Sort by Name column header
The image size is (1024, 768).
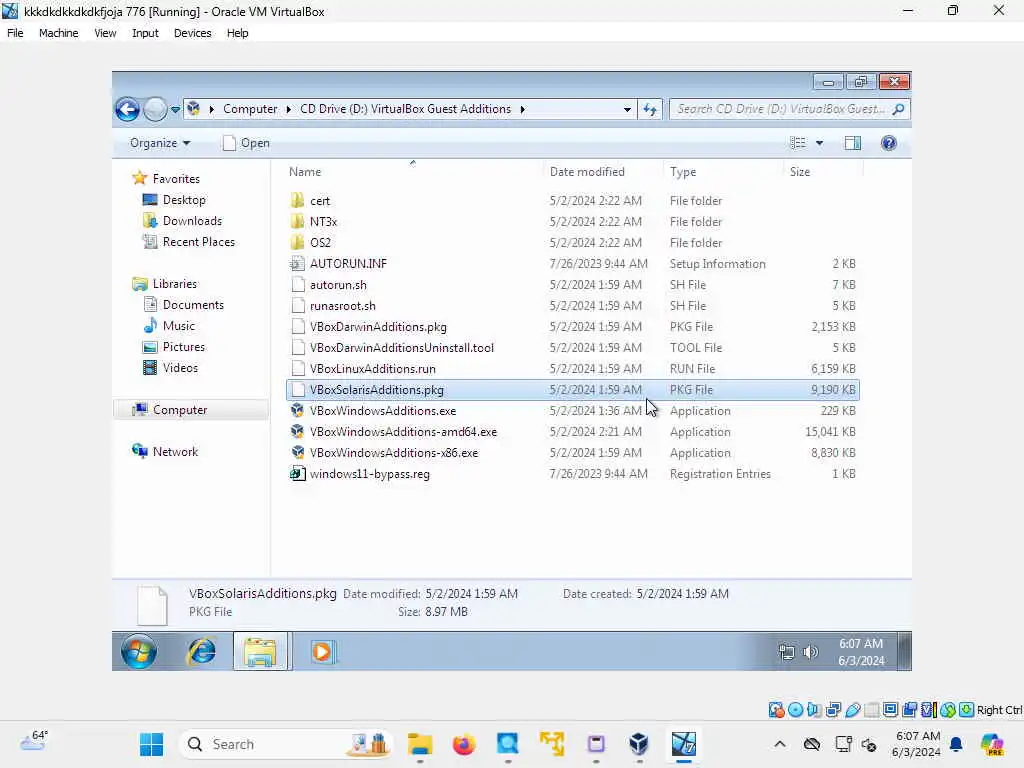coord(305,172)
